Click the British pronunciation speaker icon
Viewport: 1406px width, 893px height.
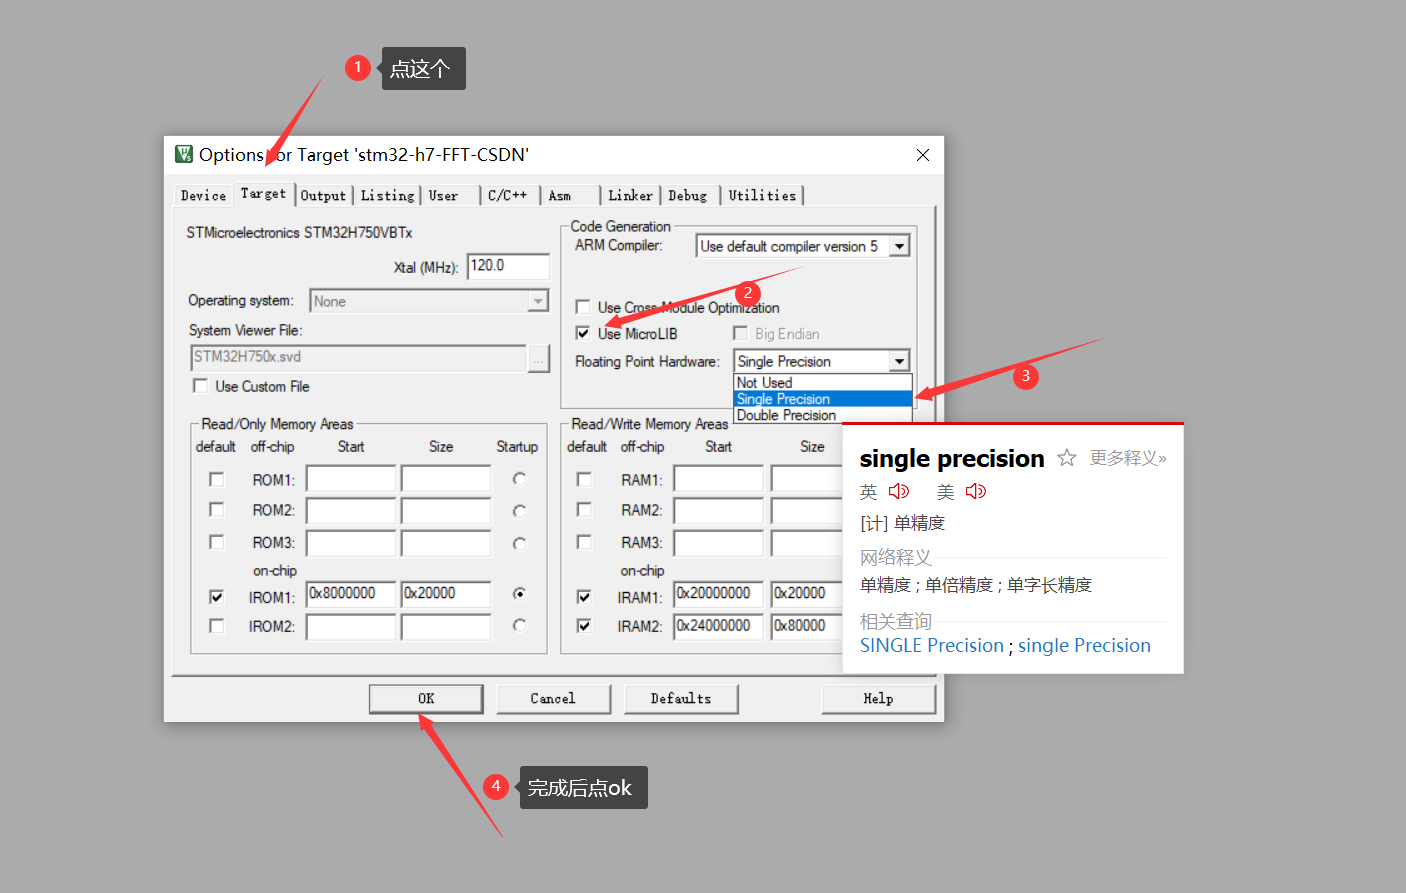pyautogui.click(x=898, y=491)
